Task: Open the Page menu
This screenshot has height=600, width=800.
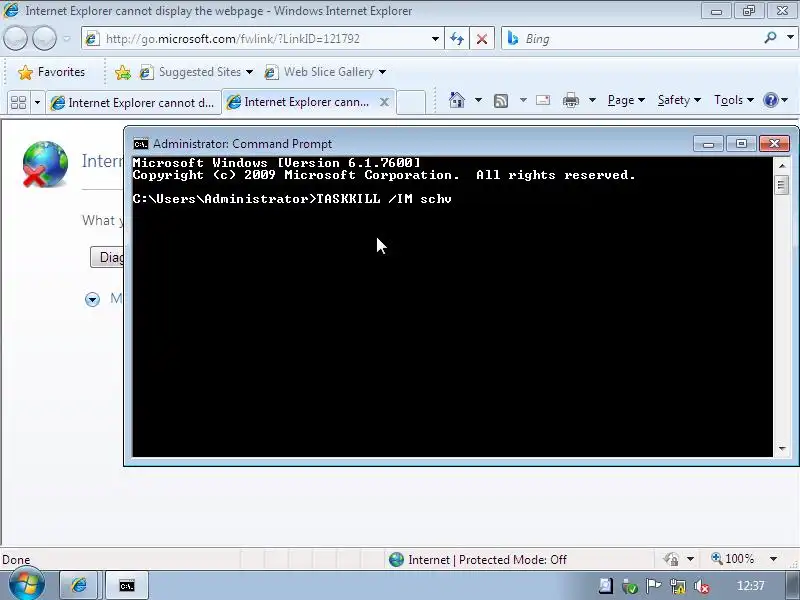Action: click(x=626, y=100)
